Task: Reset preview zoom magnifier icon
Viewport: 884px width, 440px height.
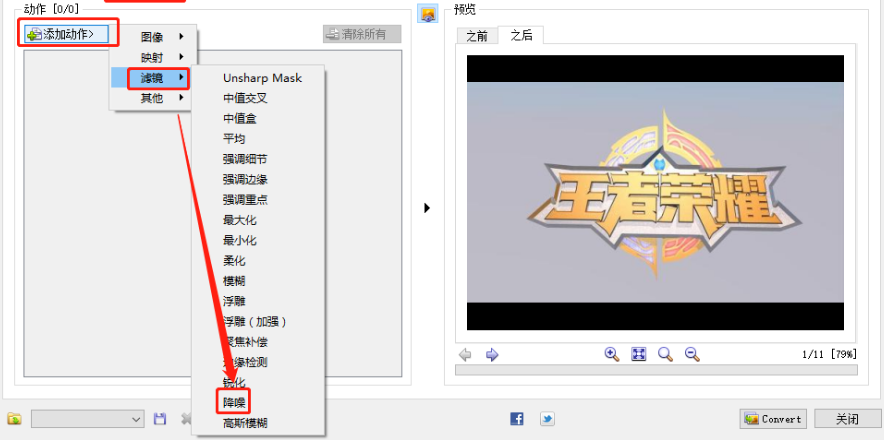Action: [x=666, y=354]
